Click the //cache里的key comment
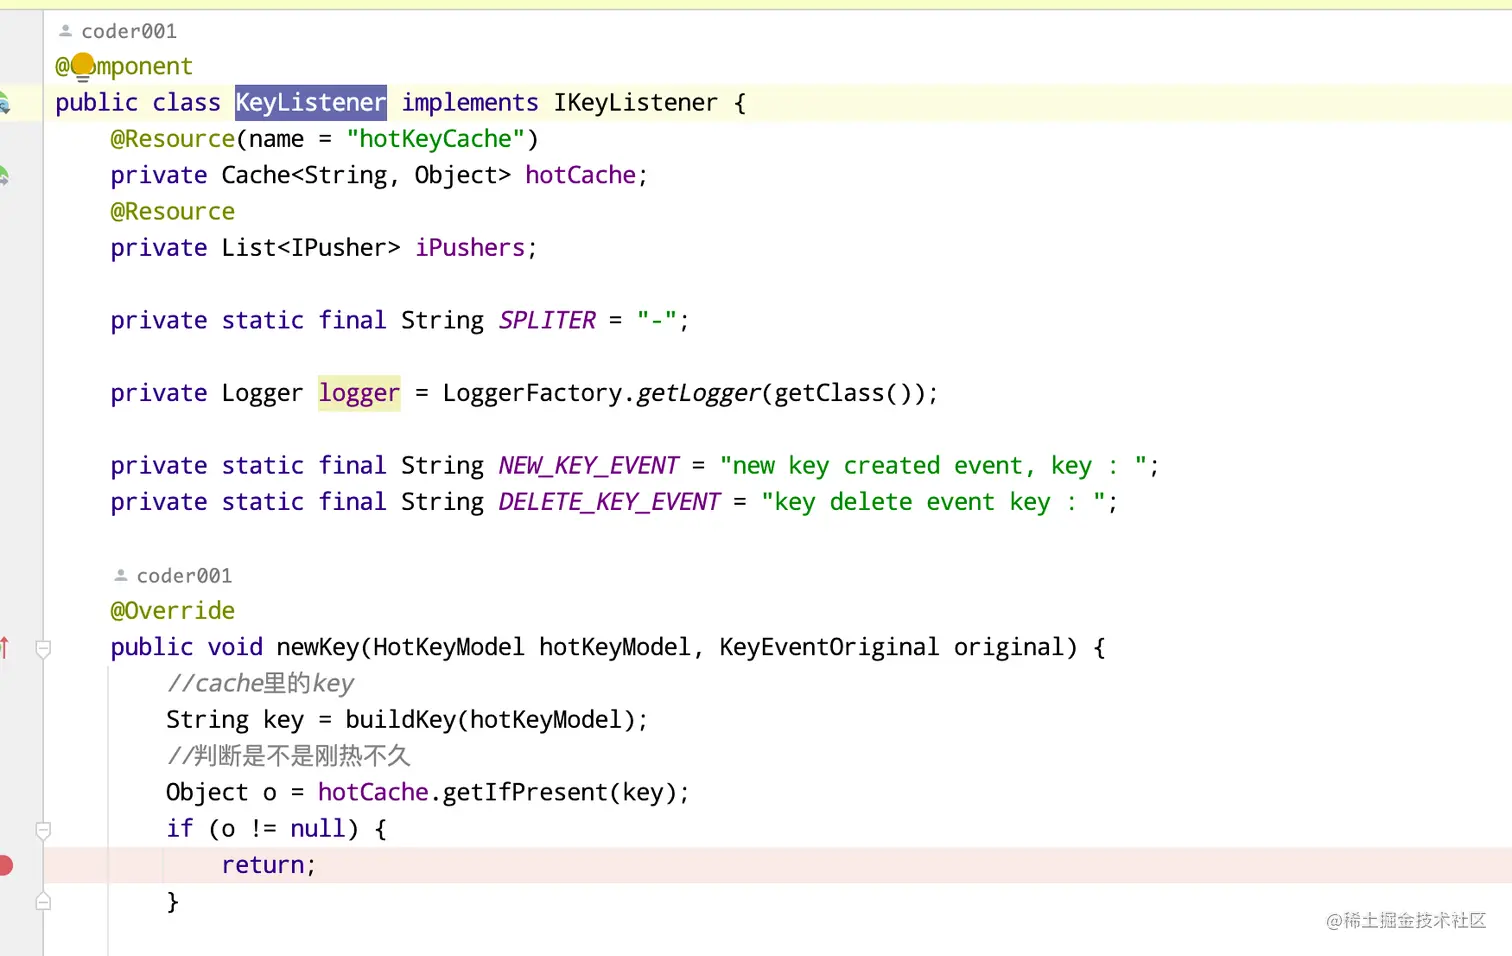The height and width of the screenshot is (956, 1512). [260, 683]
